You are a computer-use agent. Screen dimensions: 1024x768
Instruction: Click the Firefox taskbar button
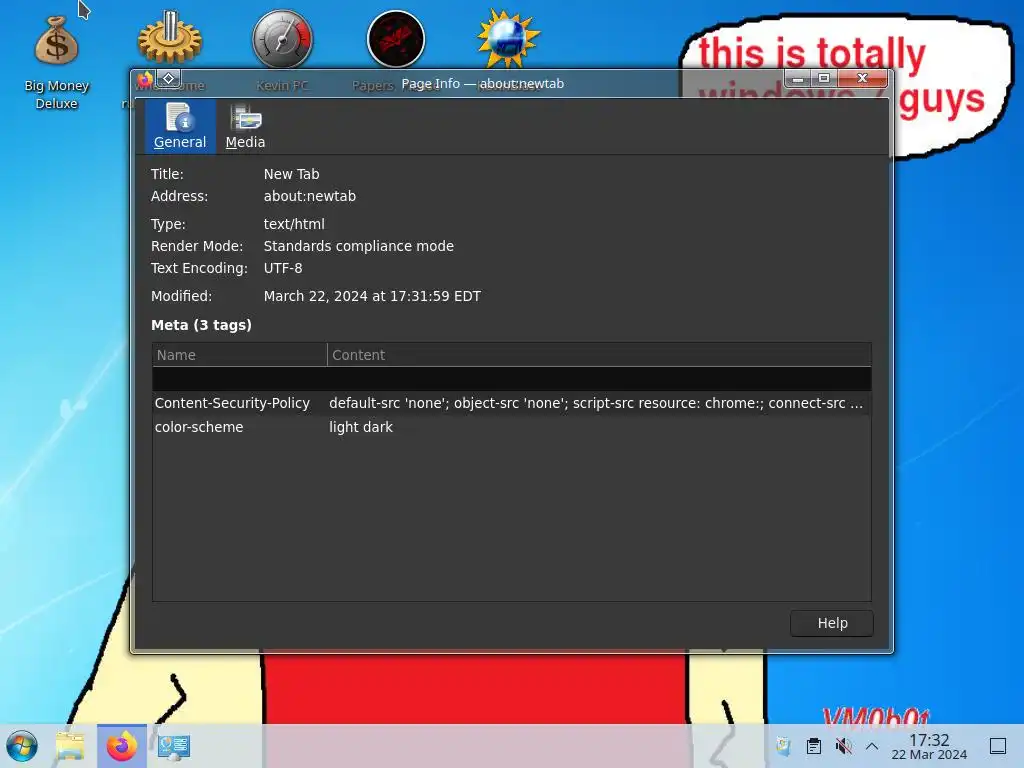(121, 746)
